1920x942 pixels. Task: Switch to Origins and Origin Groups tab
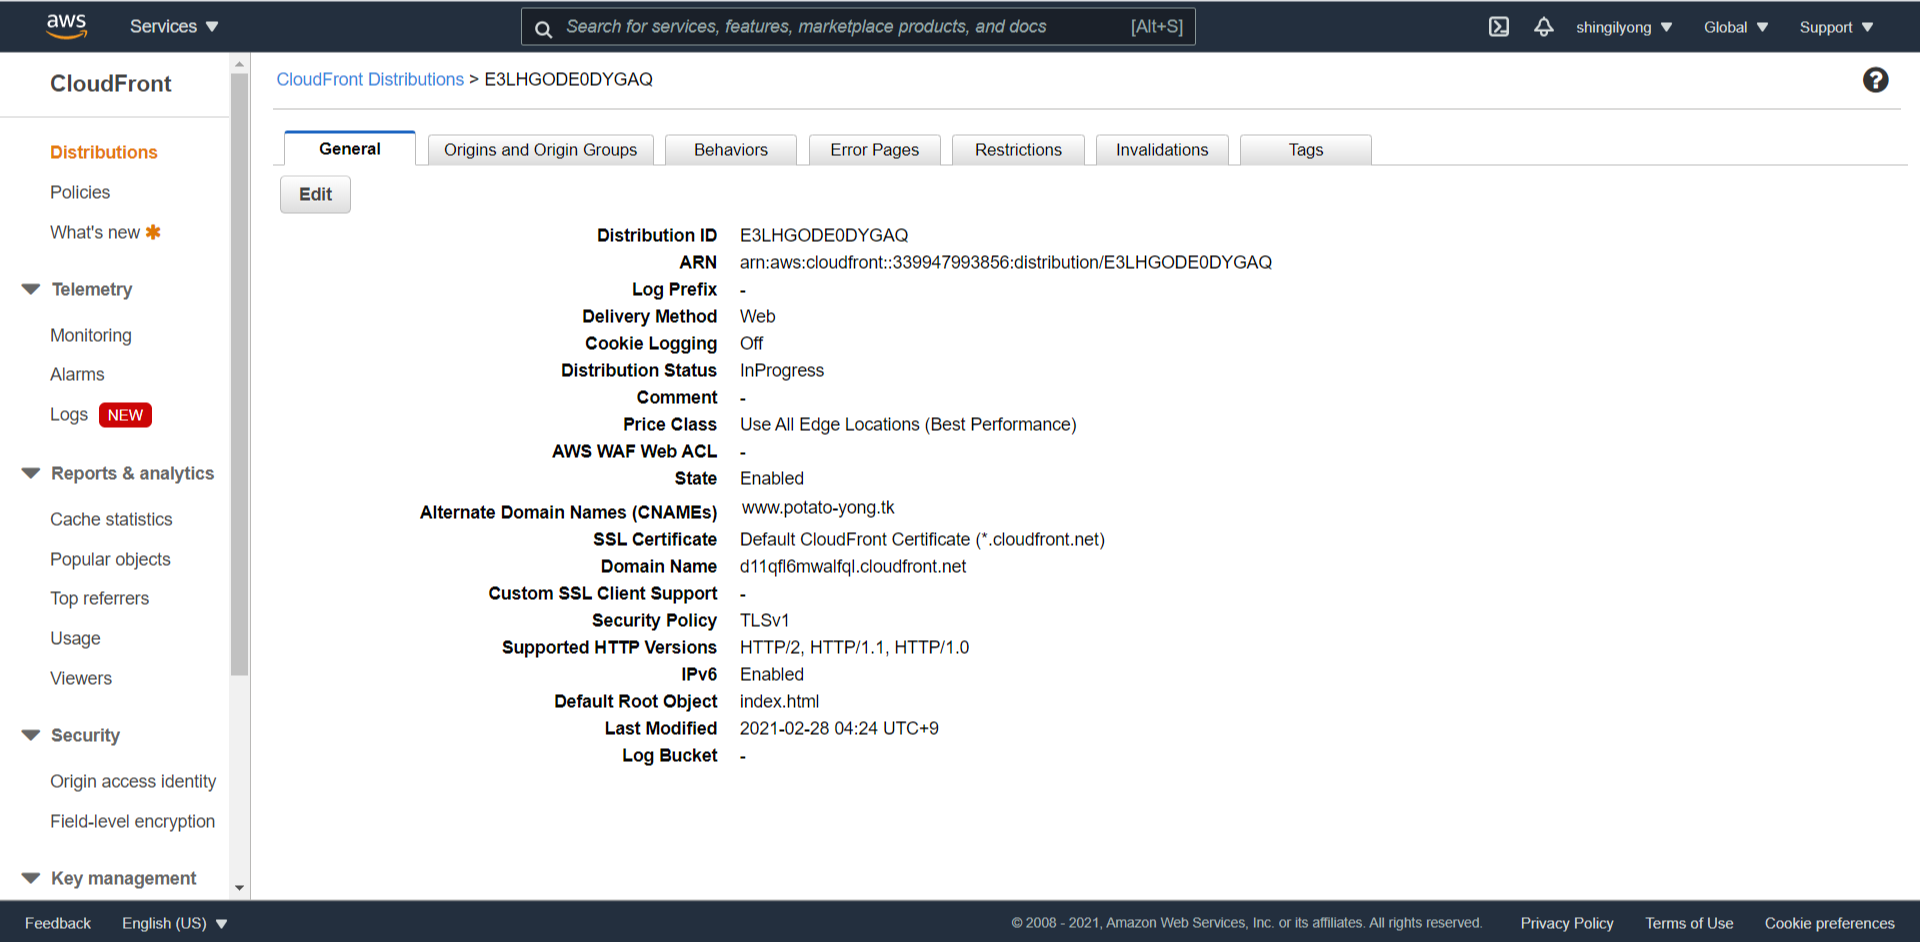pyautogui.click(x=540, y=150)
